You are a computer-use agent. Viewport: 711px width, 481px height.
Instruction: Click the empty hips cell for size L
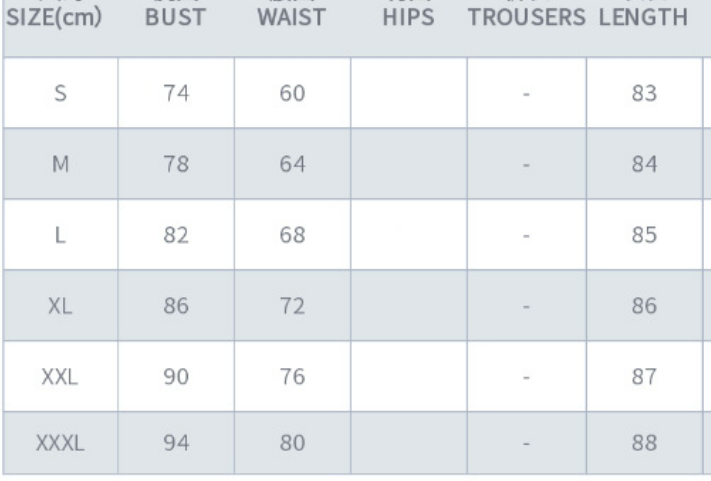(411, 235)
